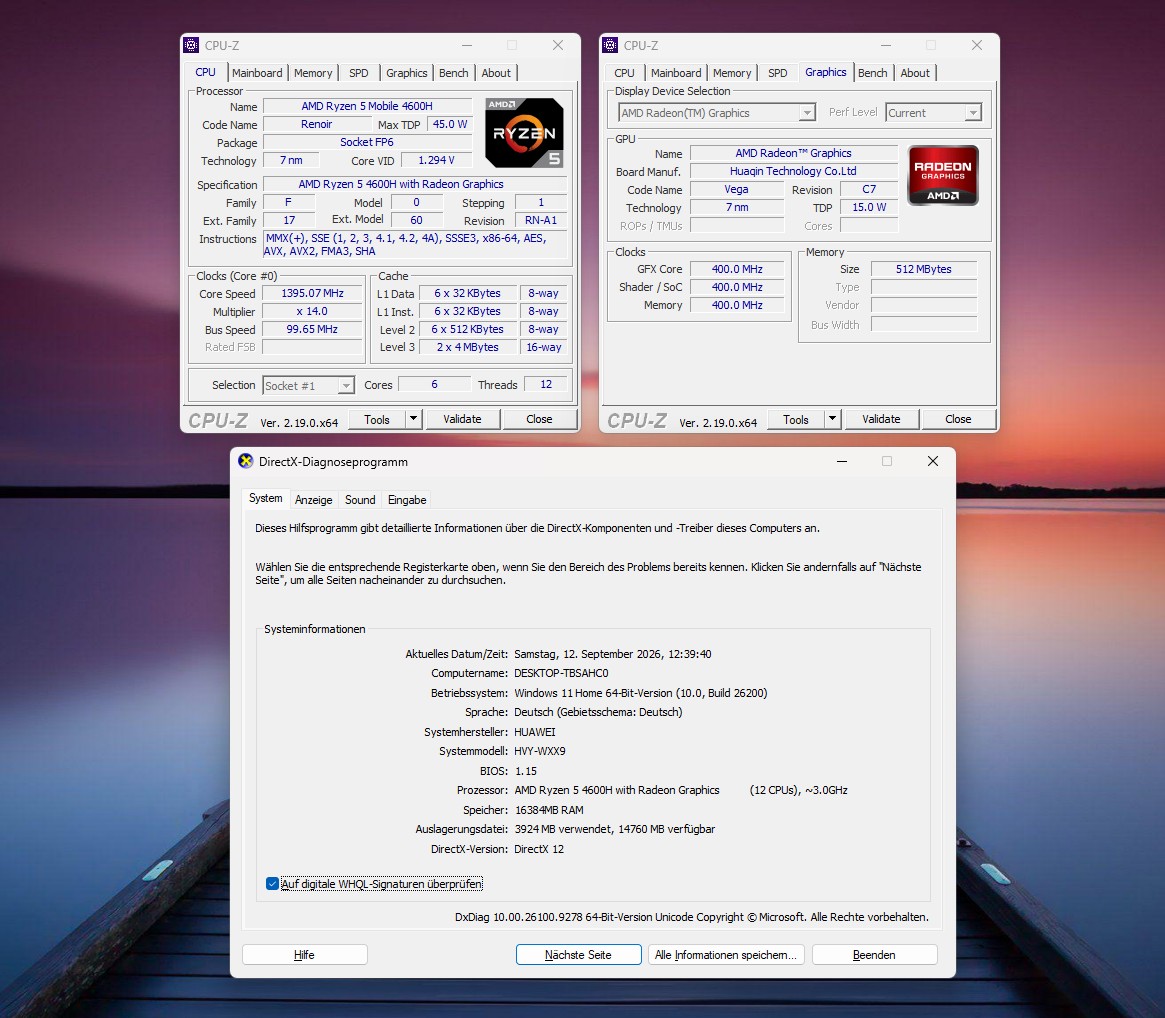Click the GPU memory Size 512 MBytes field
The width and height of the screenshot is (1165, 1018).
pyautogui.click(x=924, y=269)
